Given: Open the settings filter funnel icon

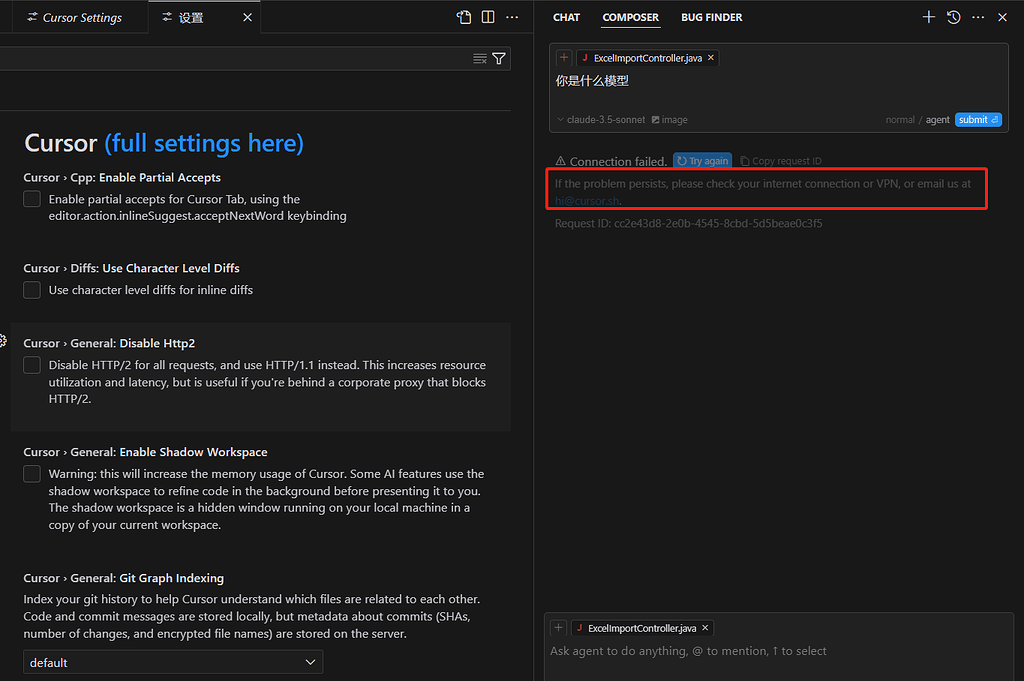Looking at the screenshot, I should [x=499, y=59].
